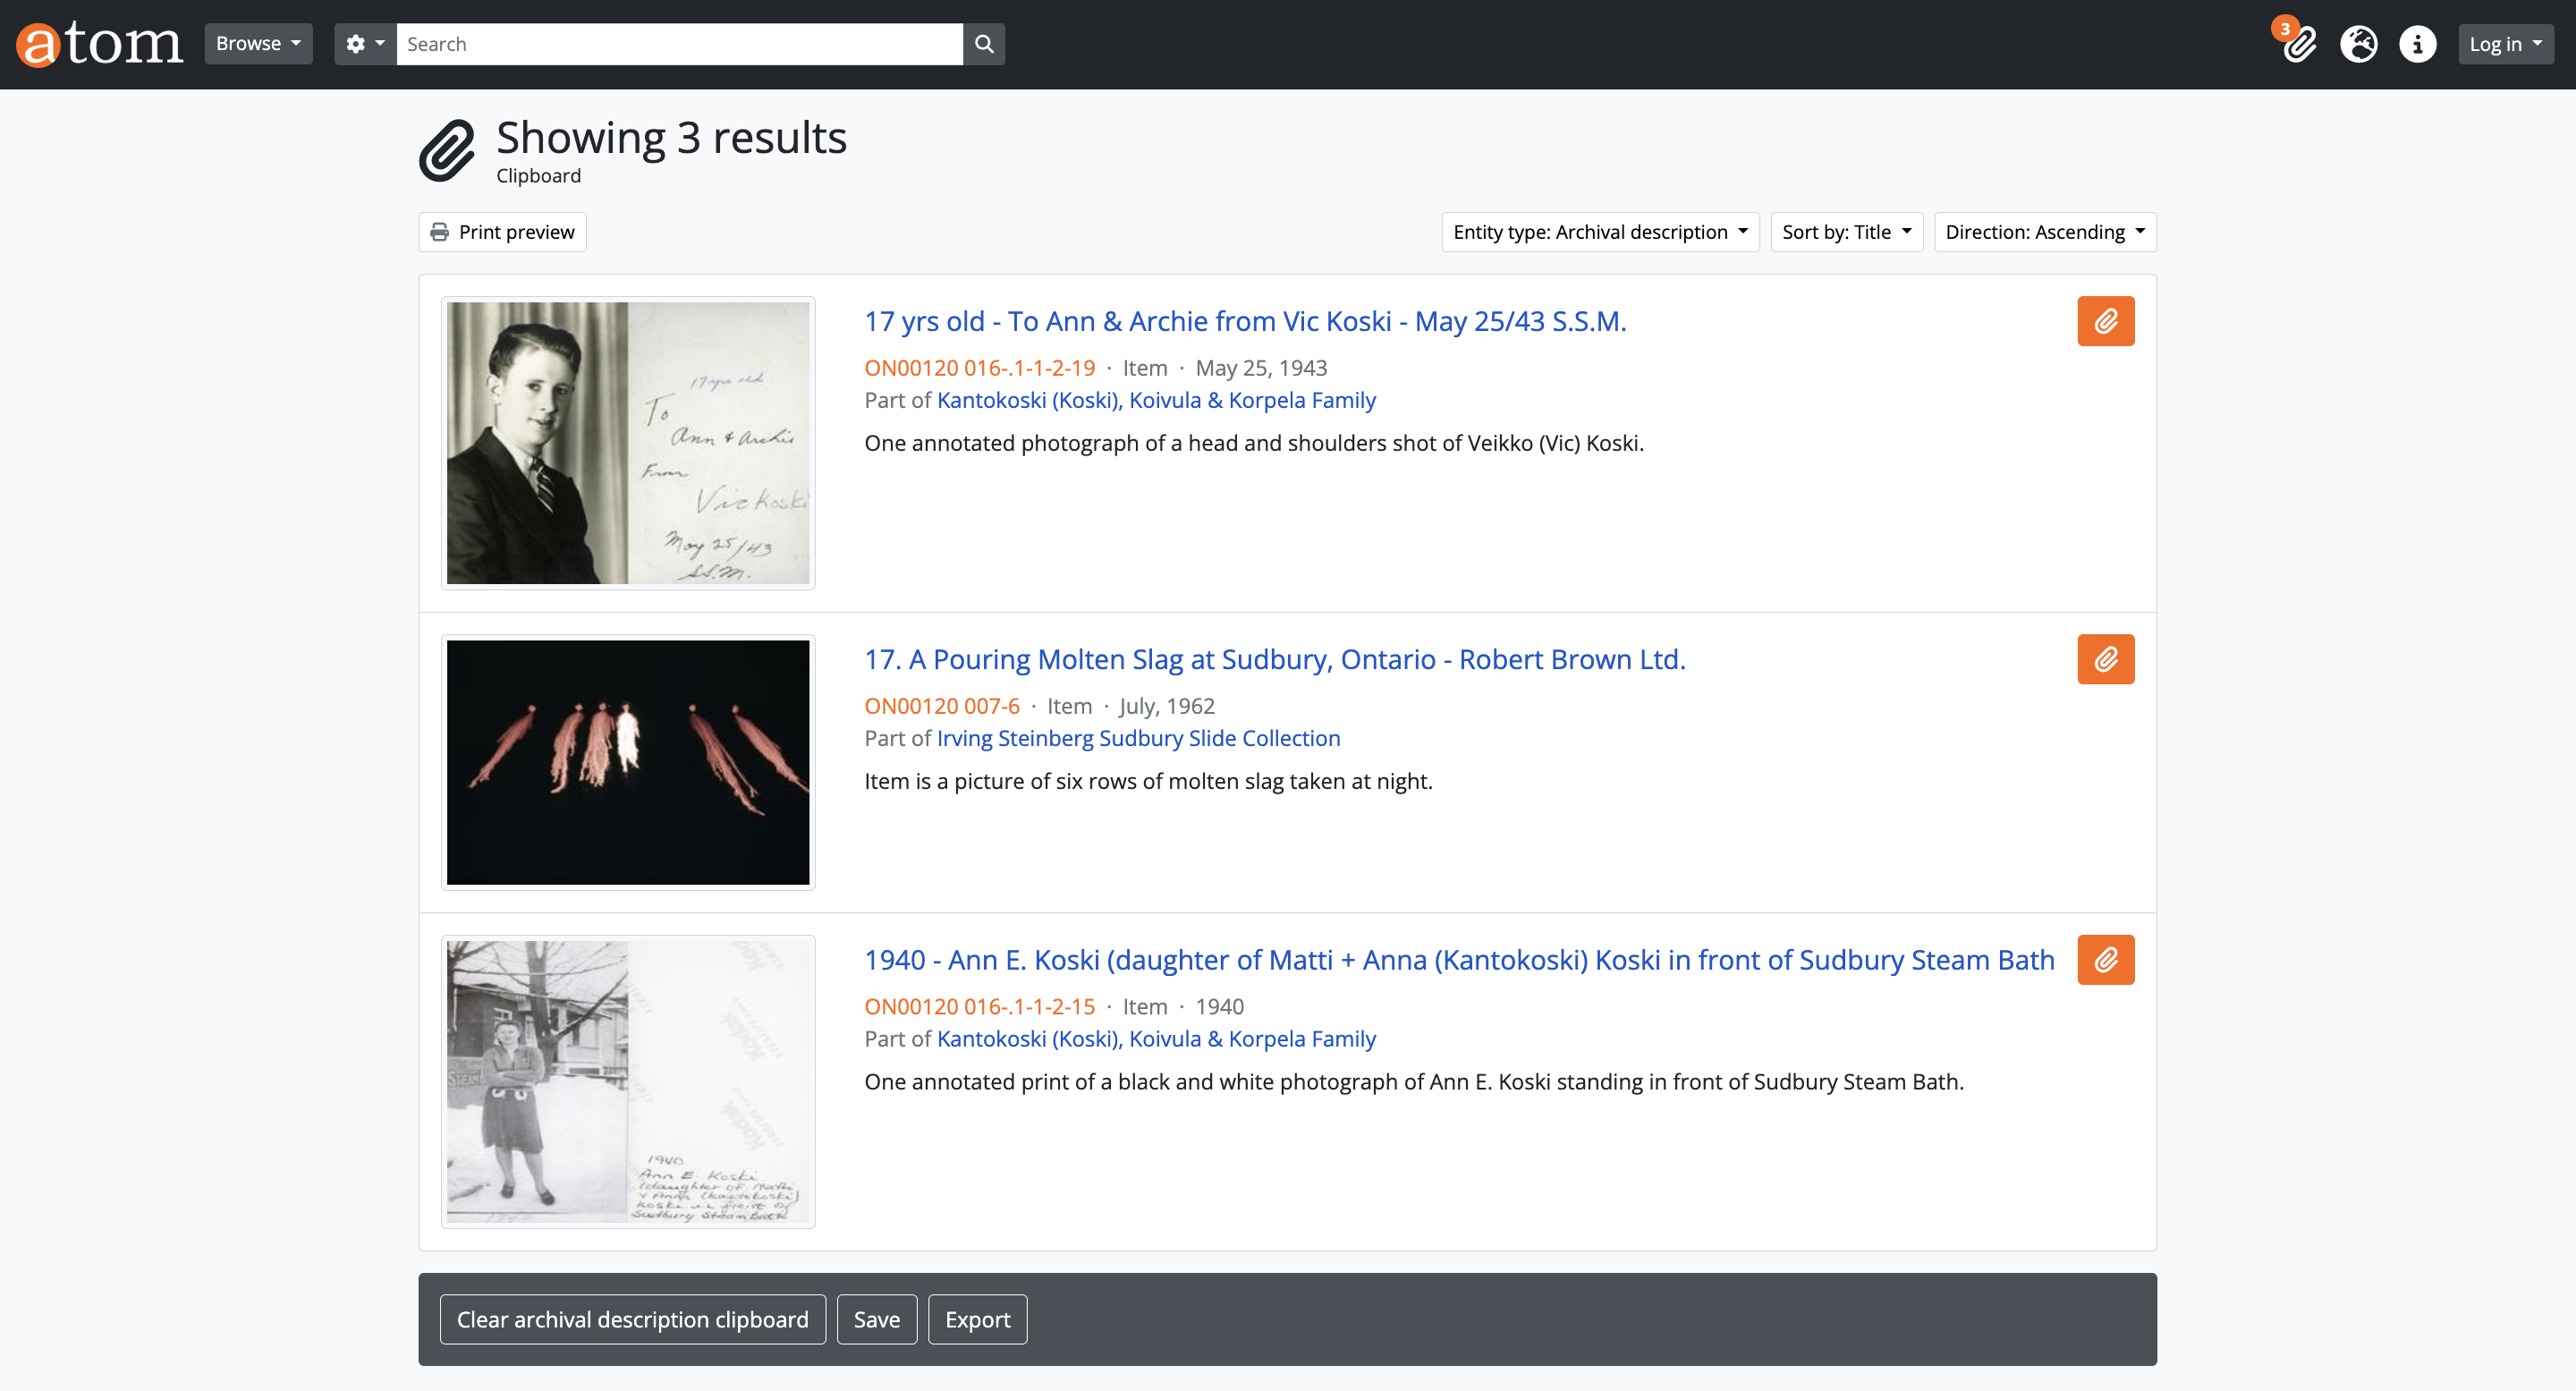
Task: Focus the Search input field
Action: click(x=679, y=44)
